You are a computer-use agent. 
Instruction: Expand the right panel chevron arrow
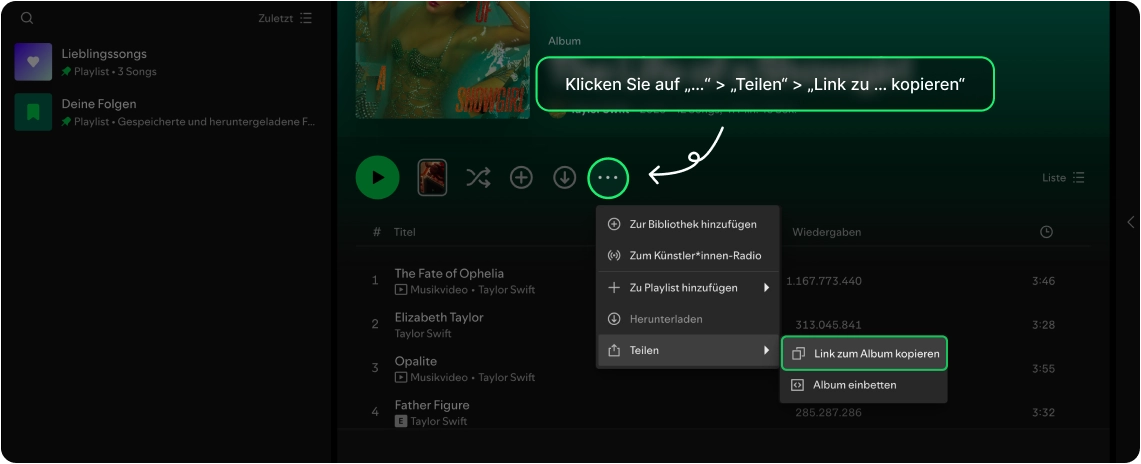pos(1130,223)
